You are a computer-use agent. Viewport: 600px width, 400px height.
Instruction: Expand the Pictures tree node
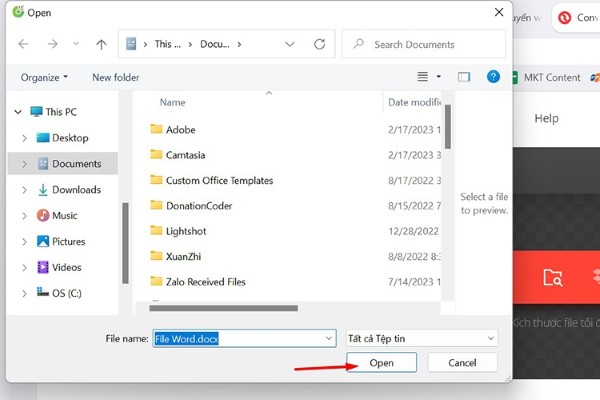pos(24,242)
